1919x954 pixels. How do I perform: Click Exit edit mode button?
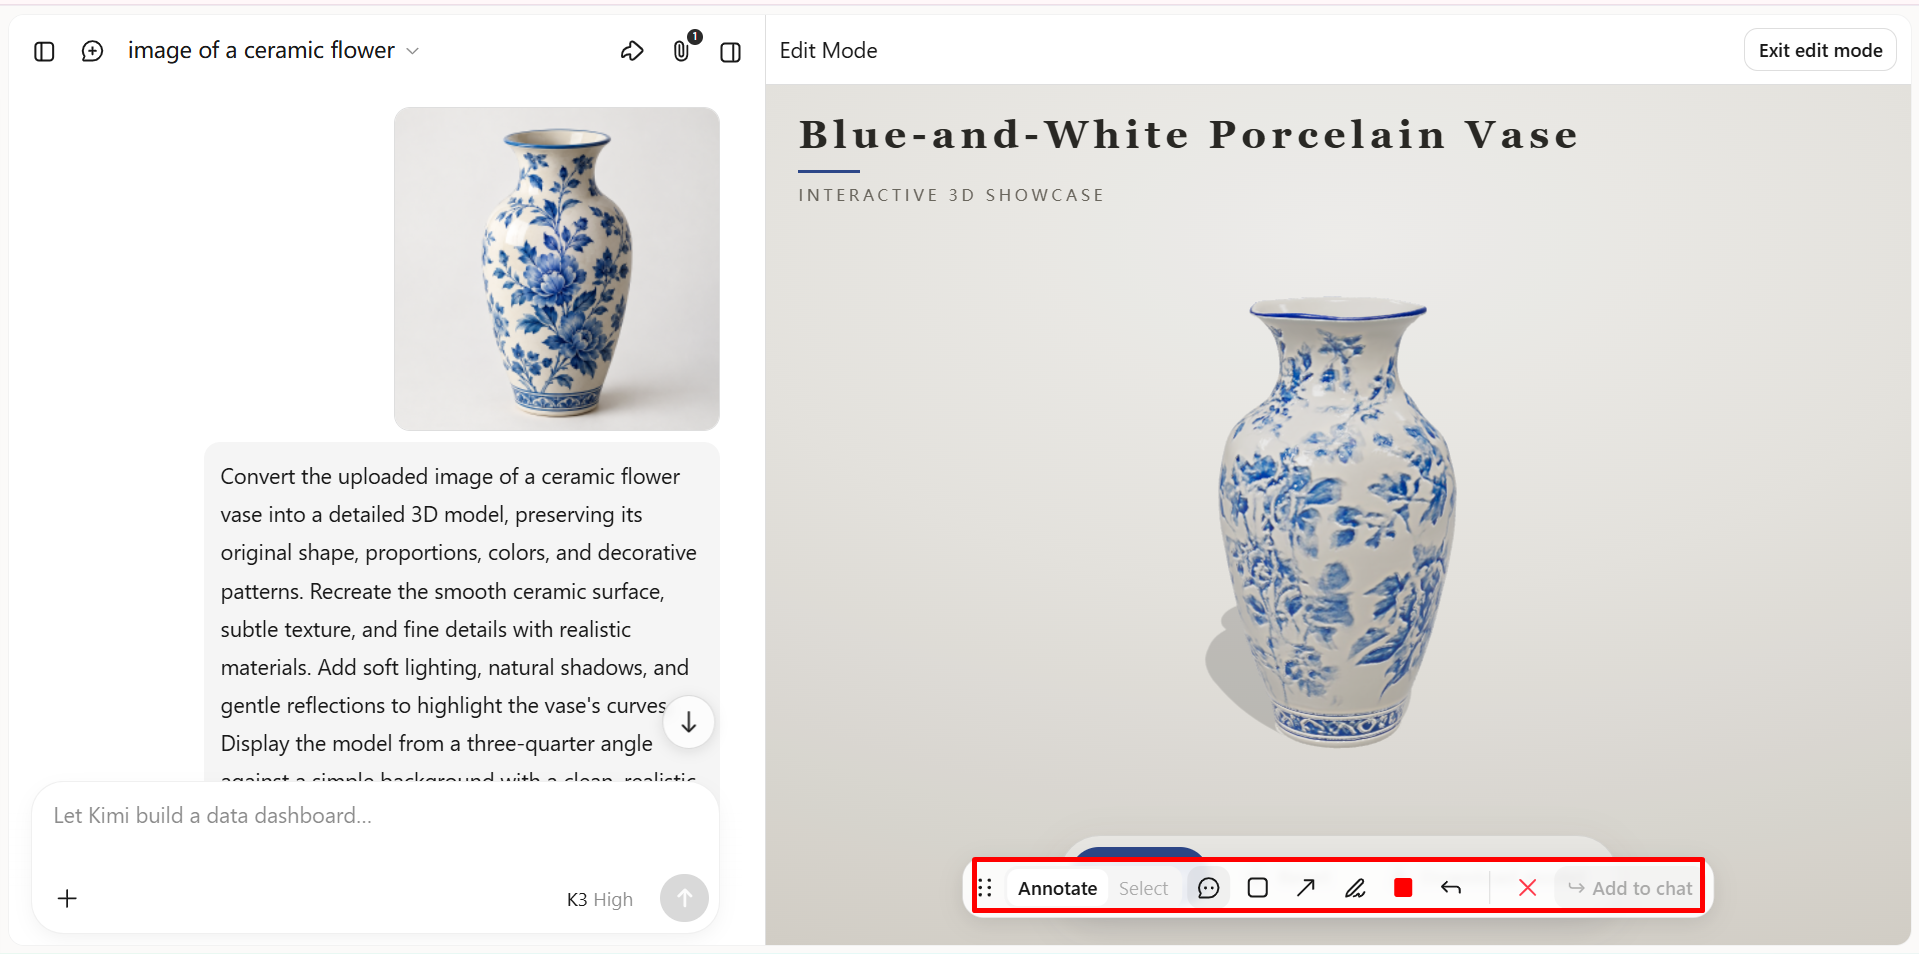pyautogui.click(x=1820, y=50)
